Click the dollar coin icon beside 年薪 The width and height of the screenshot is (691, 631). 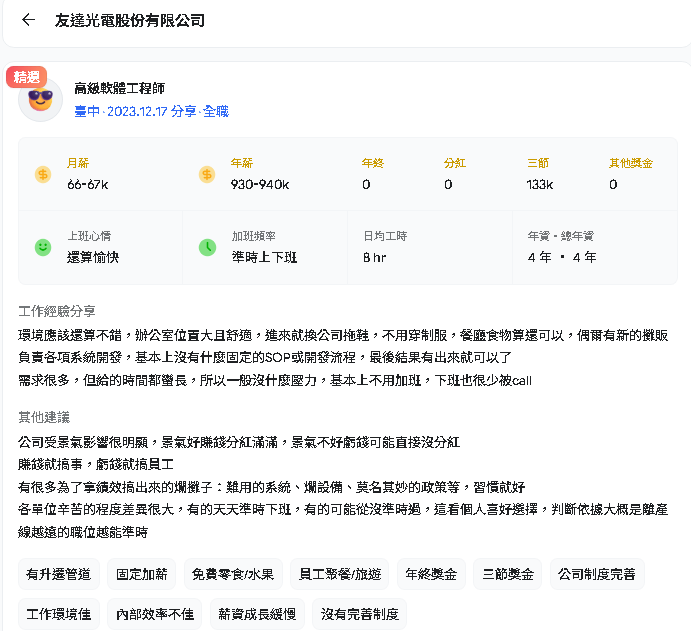[207, 174]
